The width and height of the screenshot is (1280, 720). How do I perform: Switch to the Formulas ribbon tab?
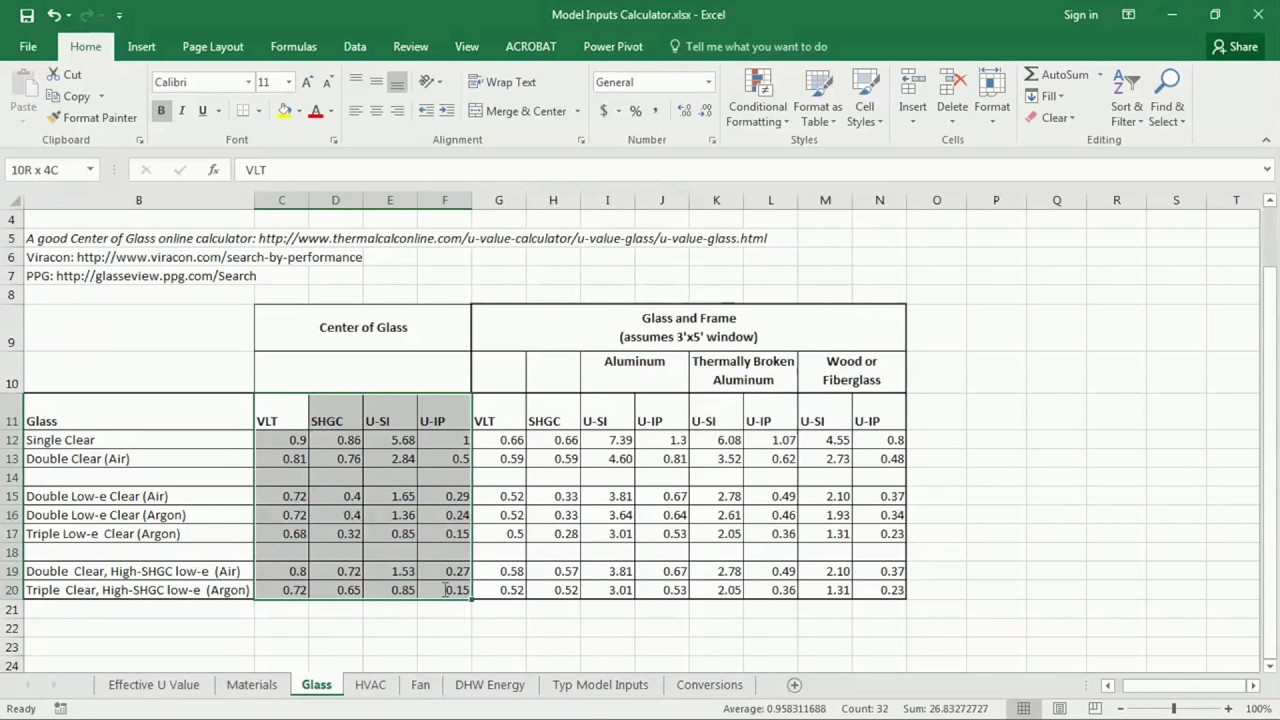click(x=293, y=47)
